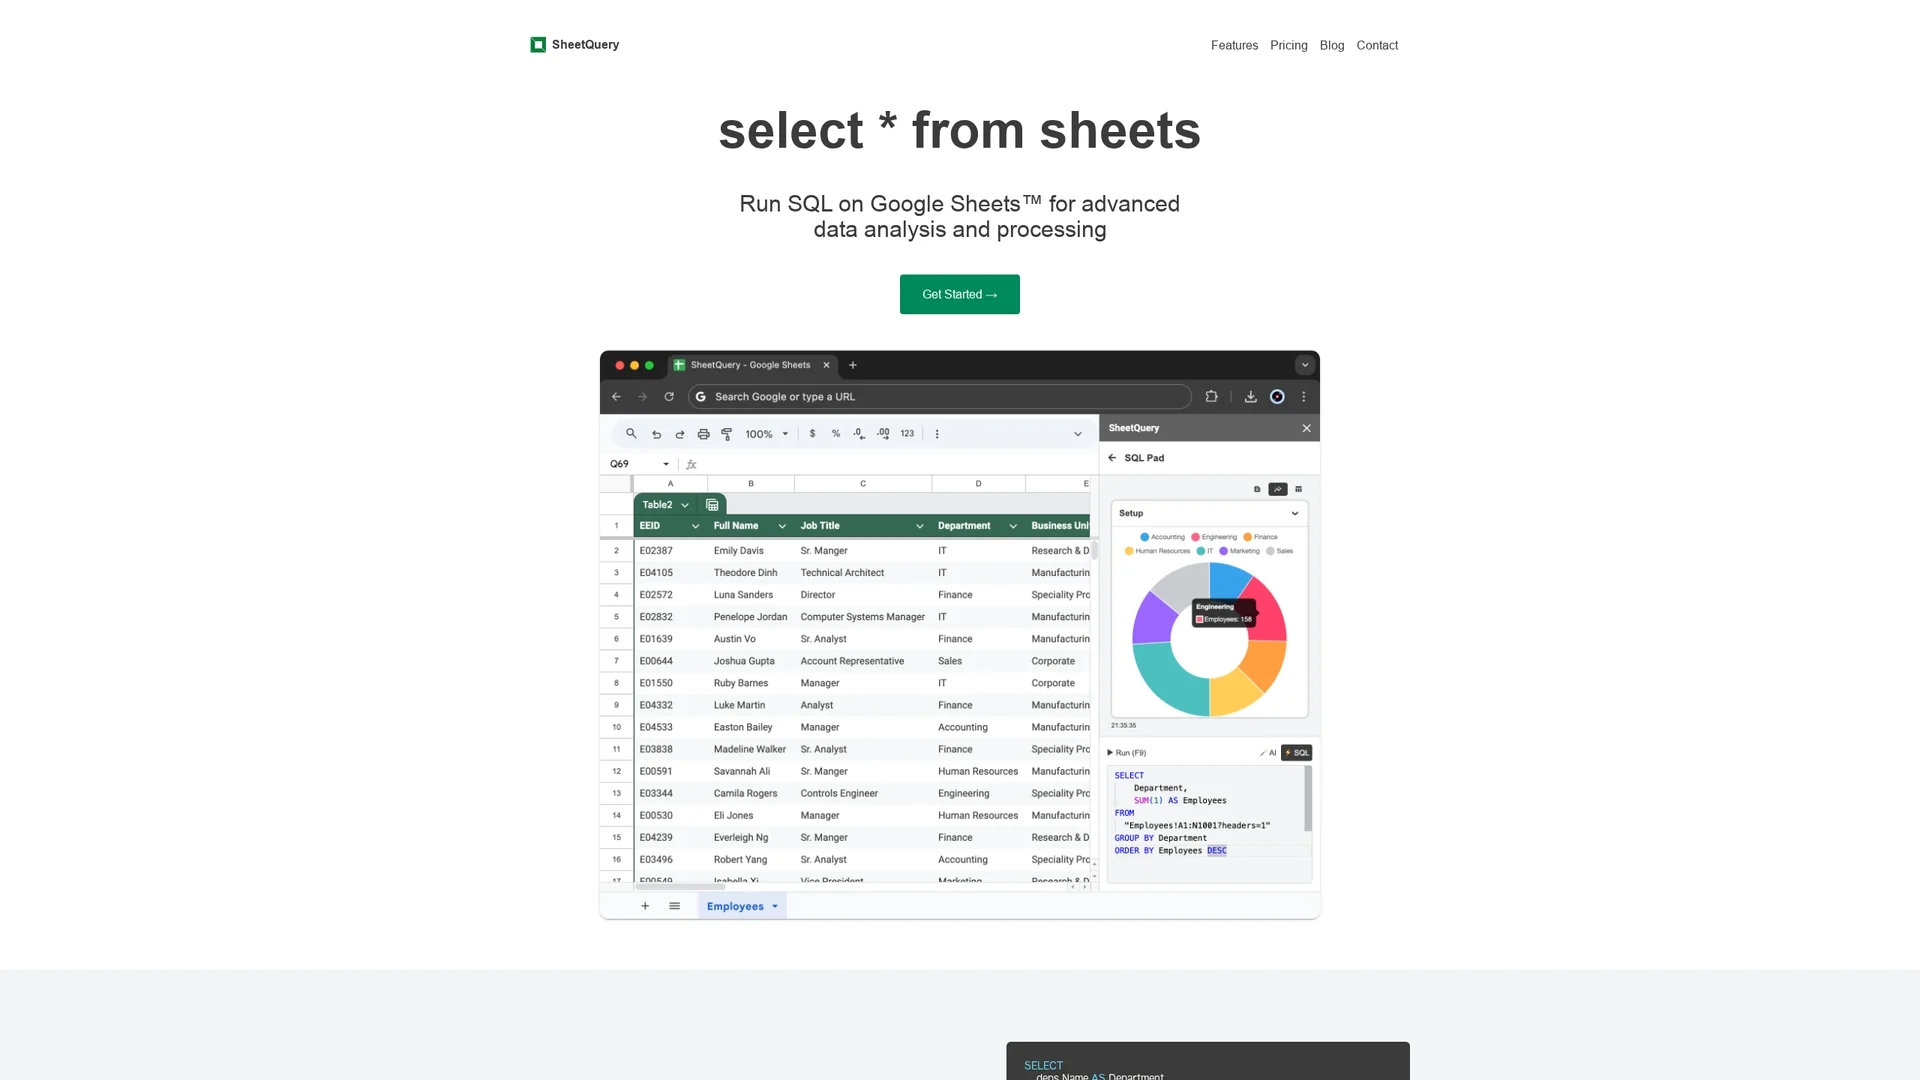The height and width of the screenshot is (1080, 1920).
Task: Go back from SQL Pad with the arrow
Action: (1112, 458)
